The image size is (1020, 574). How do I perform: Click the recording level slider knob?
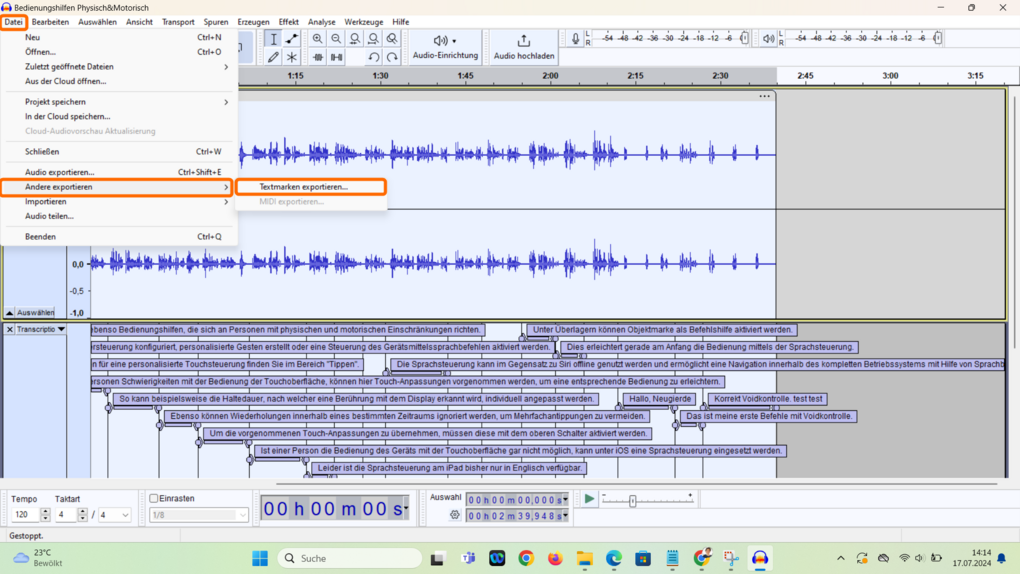744,38
